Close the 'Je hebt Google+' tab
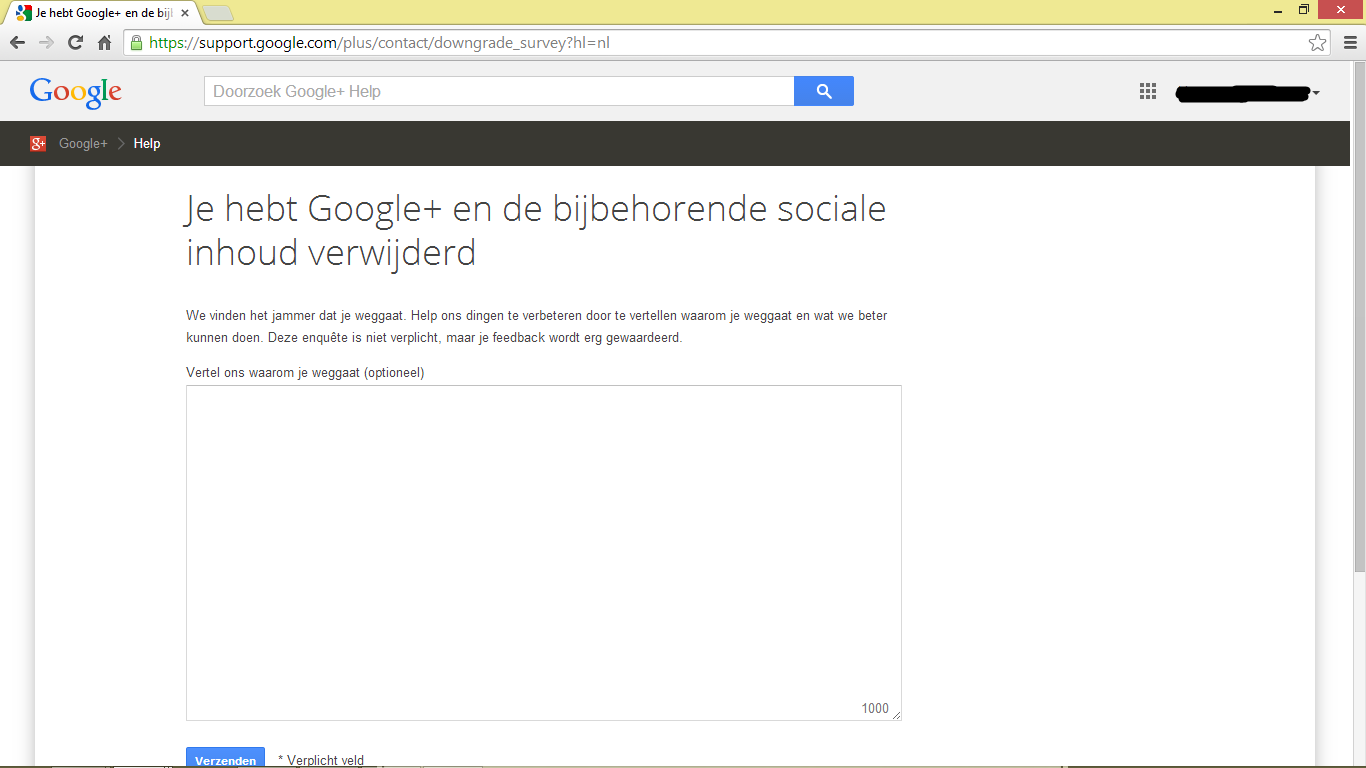 [x=184, y=13]
